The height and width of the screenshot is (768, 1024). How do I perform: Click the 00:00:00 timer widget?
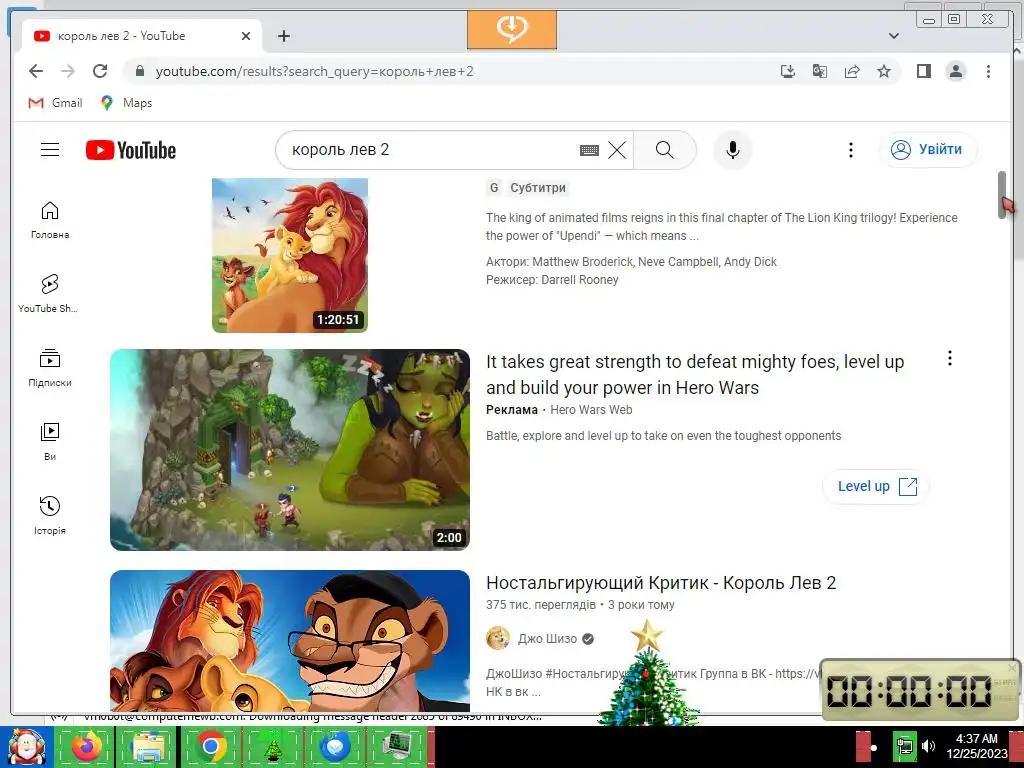pos(920,690)
